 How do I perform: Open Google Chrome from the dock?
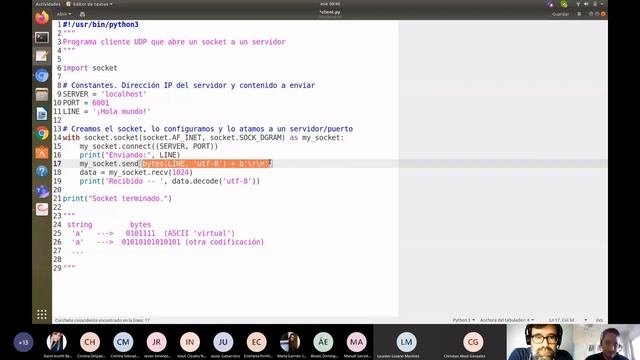42,133
